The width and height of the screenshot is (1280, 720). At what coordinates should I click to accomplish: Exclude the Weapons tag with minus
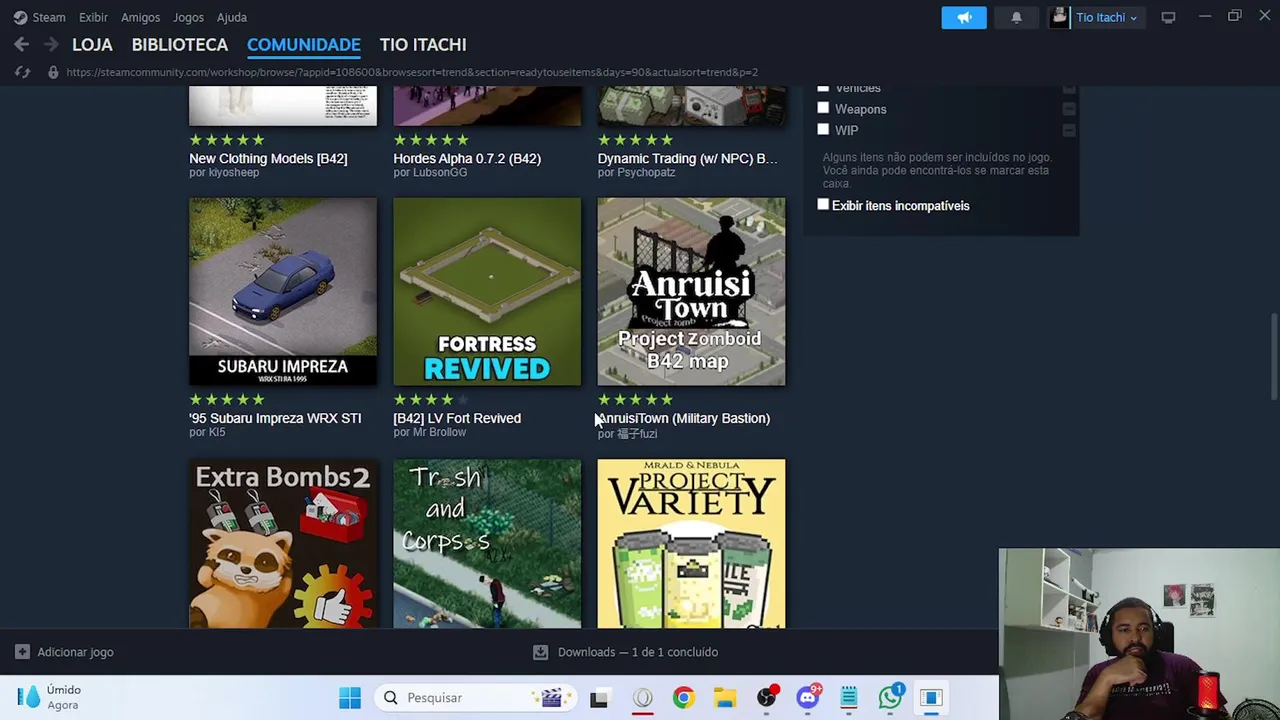point(1069,109)
